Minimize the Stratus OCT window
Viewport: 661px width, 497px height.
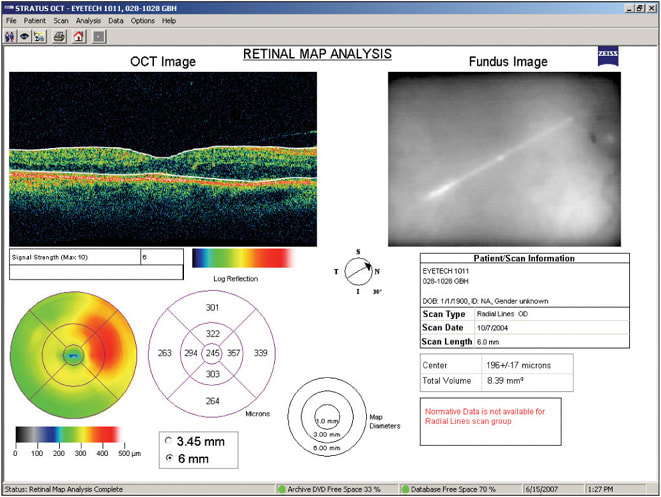tap(630, 8)
